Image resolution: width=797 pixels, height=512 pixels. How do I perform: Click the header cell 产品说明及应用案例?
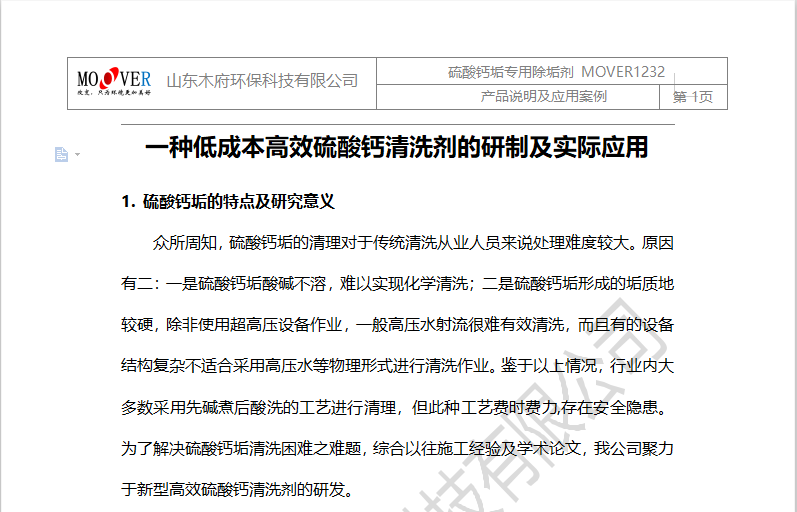[x=543, y=97]
